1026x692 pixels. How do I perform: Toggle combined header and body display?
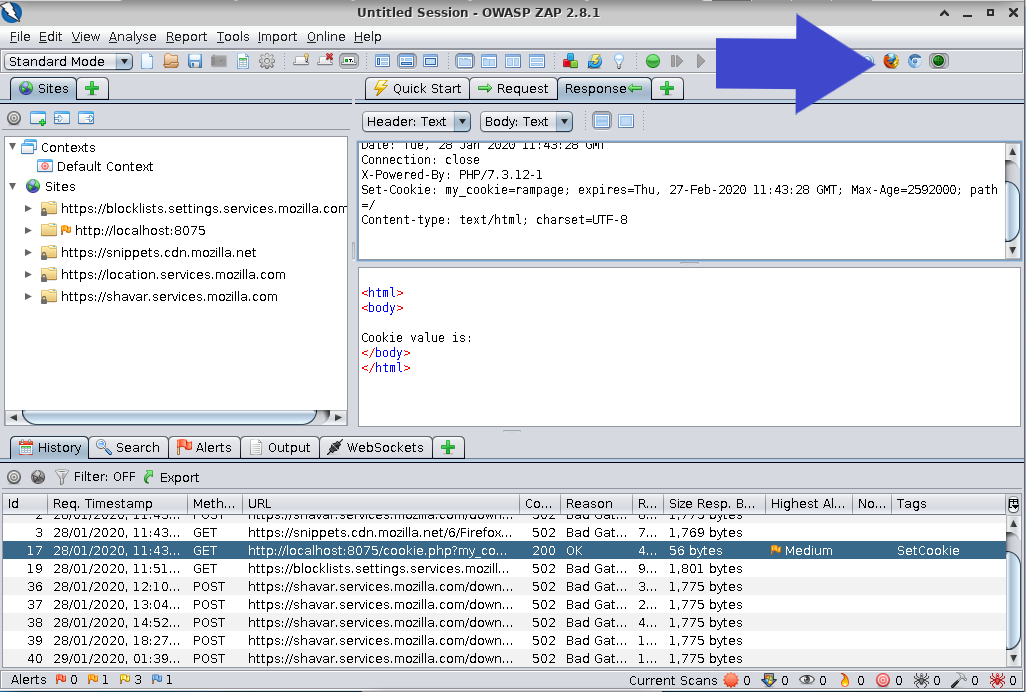[x=626, y=121]
